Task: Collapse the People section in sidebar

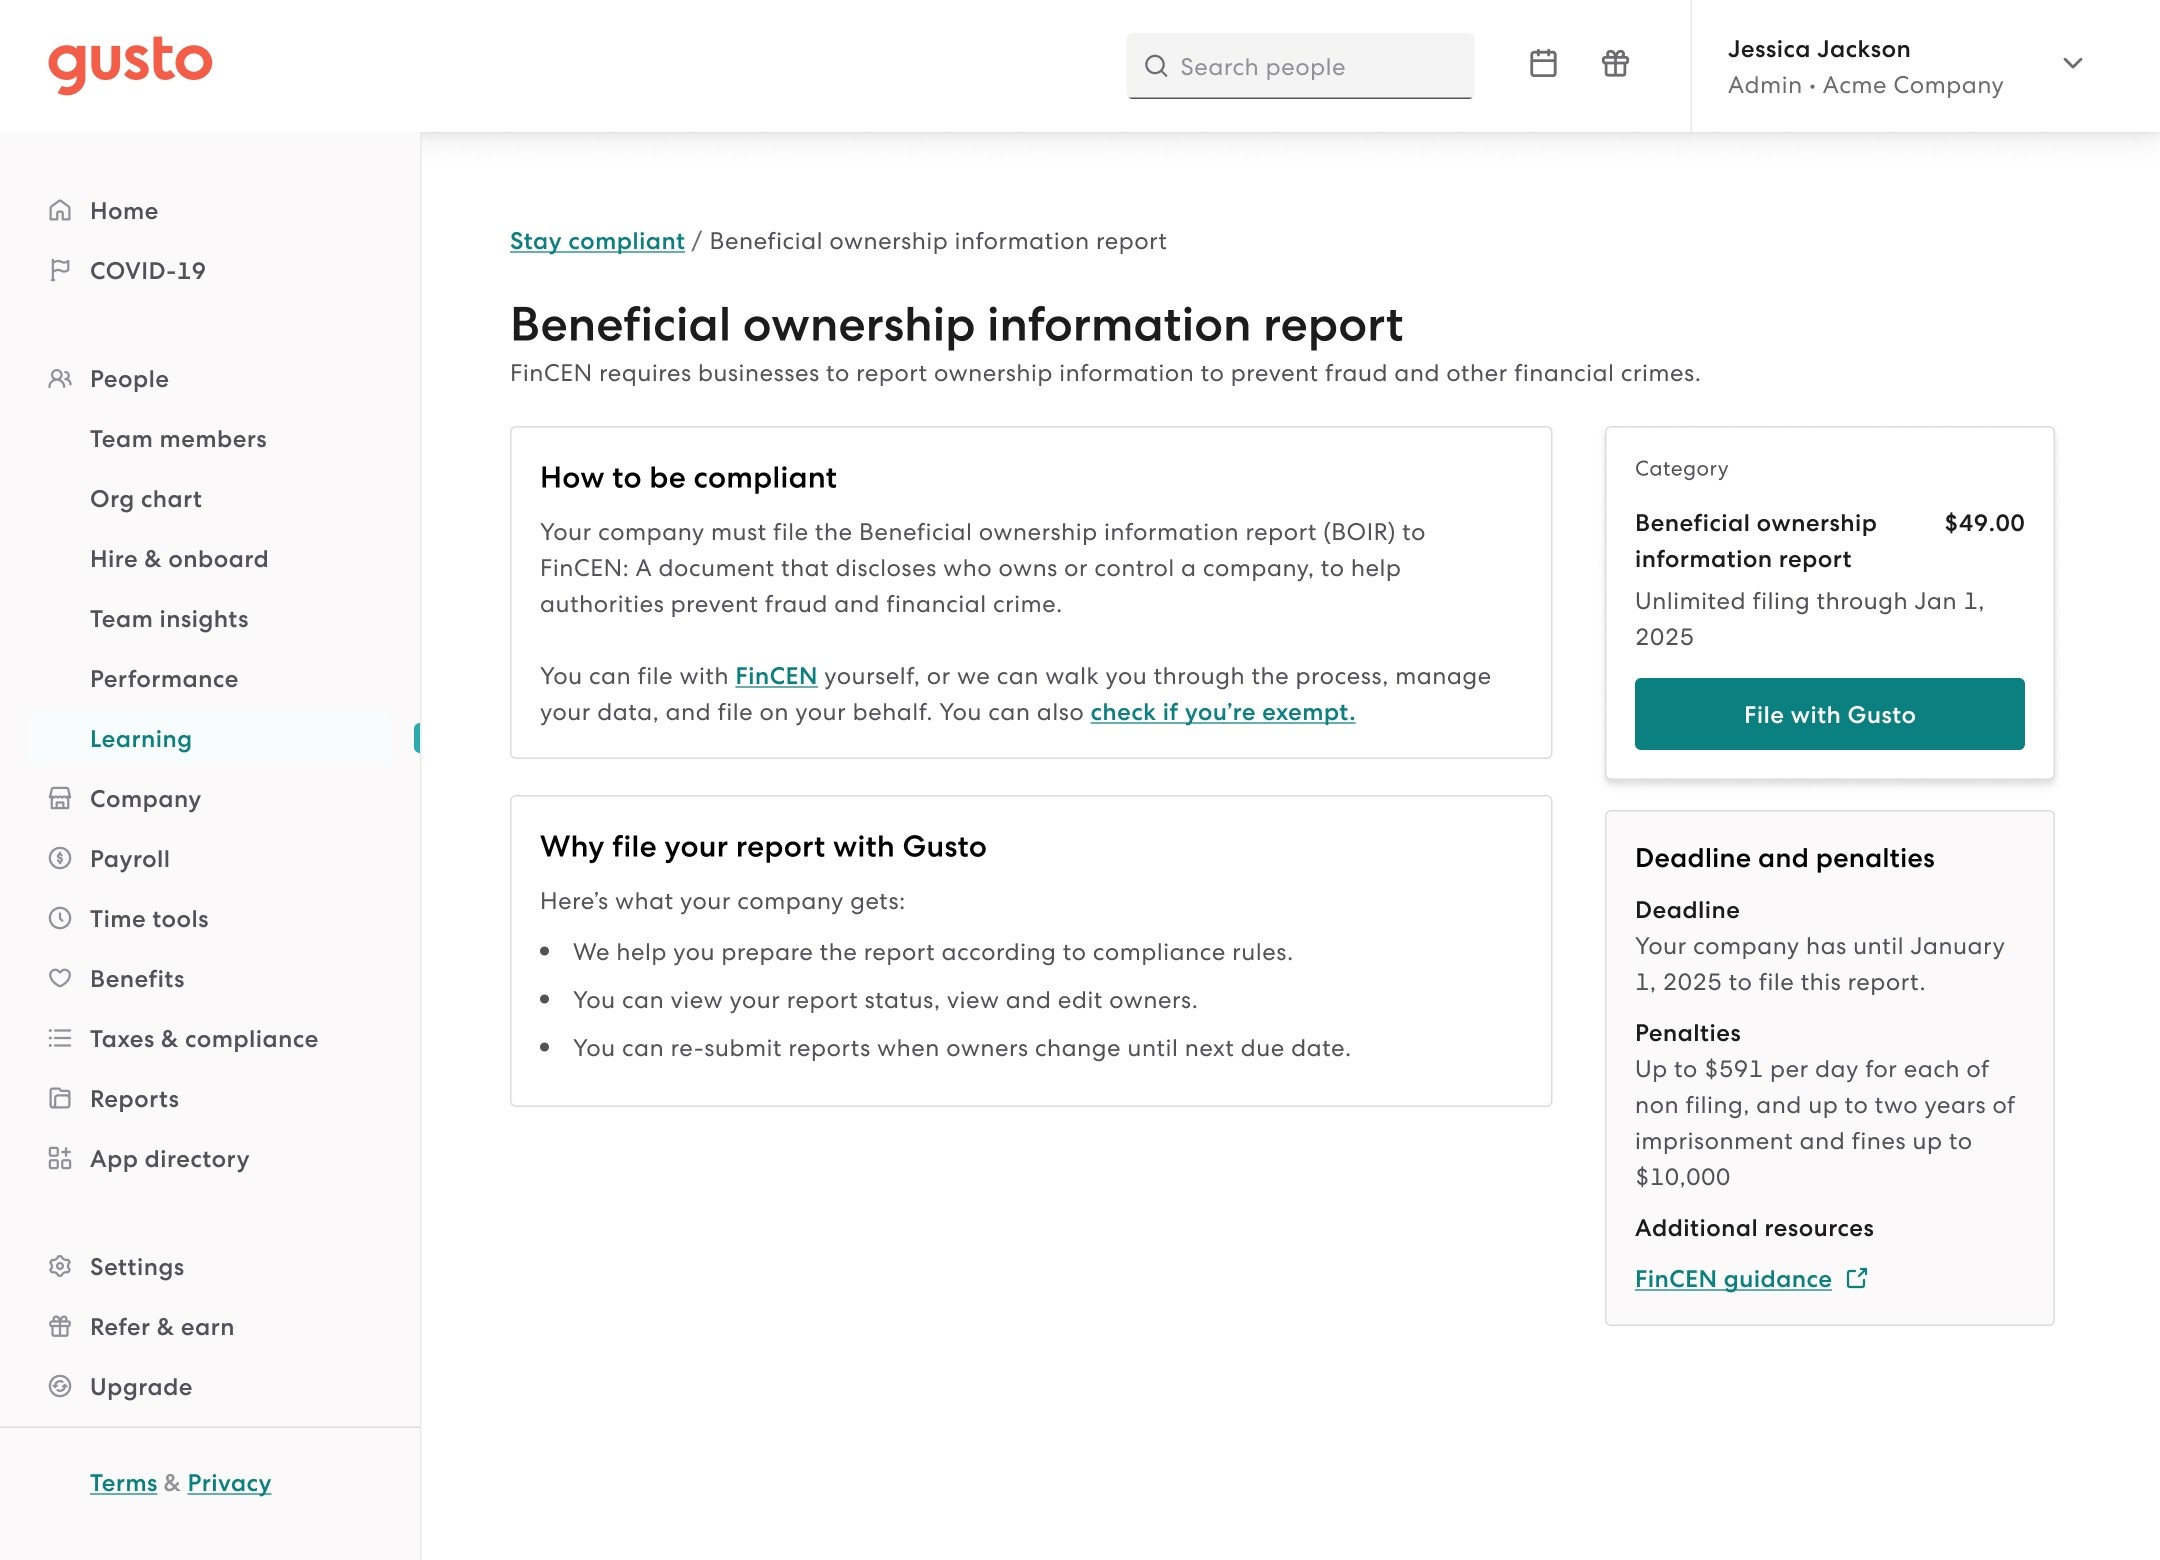Action: tap(129, 379)
